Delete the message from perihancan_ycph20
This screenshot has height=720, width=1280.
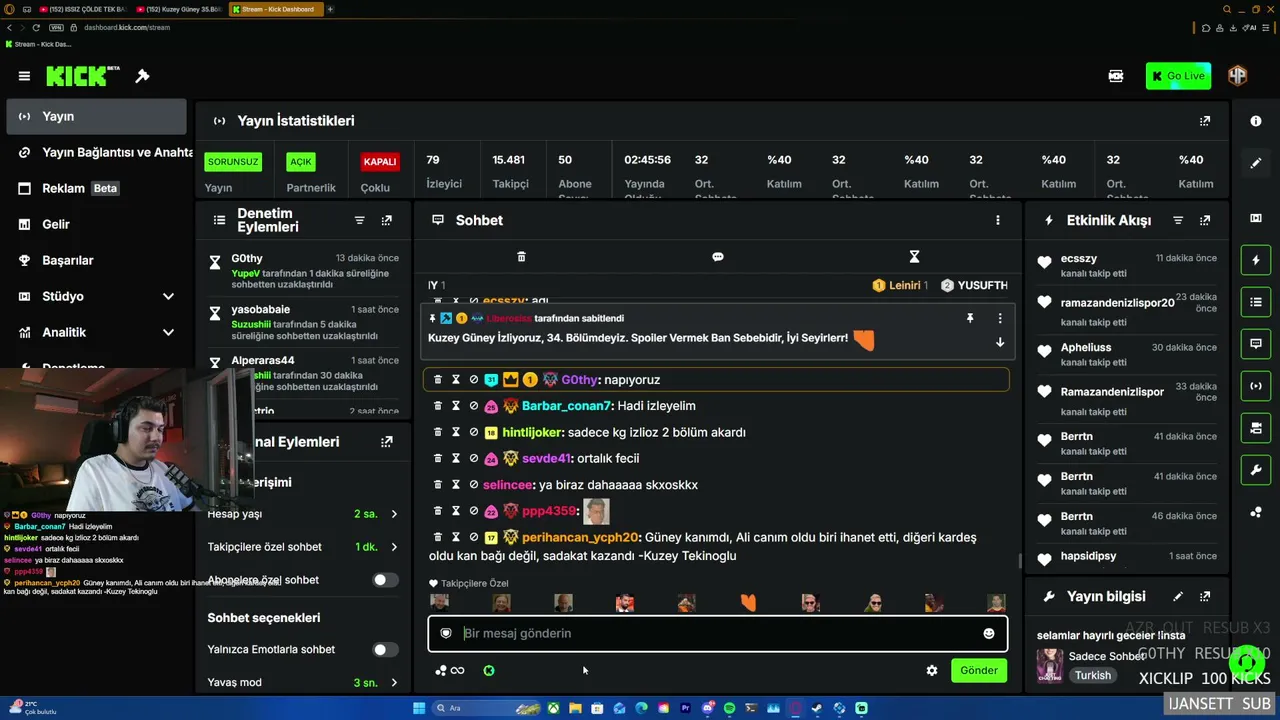click(438, 537)
